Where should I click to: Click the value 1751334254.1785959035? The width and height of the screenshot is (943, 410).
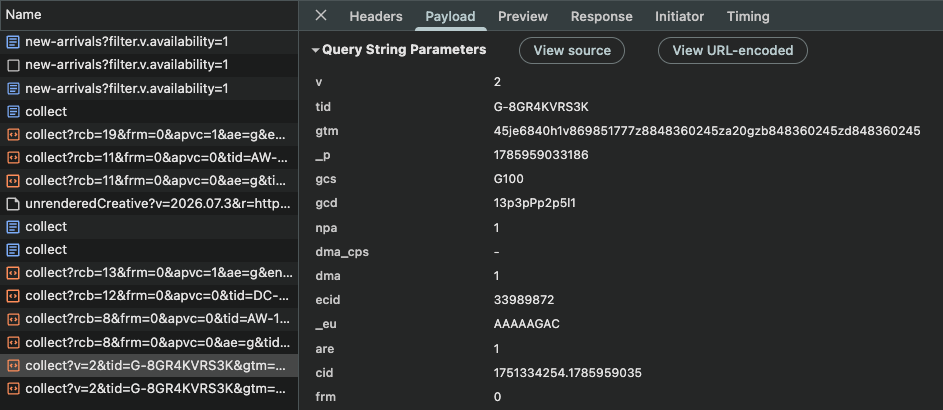click(567, 373)
